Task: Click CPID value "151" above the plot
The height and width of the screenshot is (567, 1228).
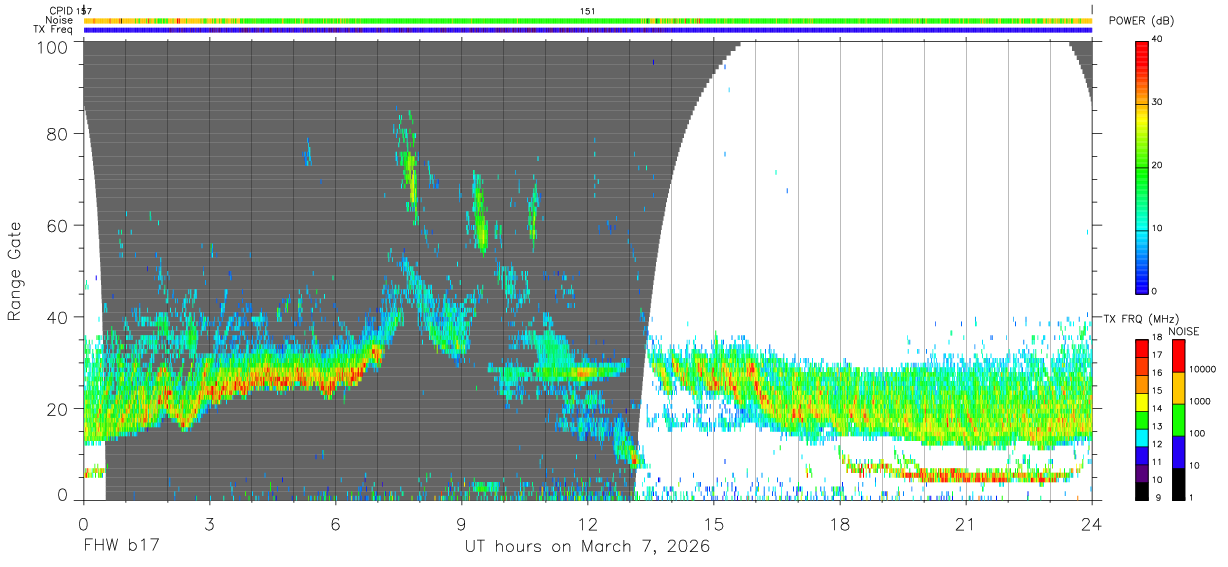Action: pos(588,10)
